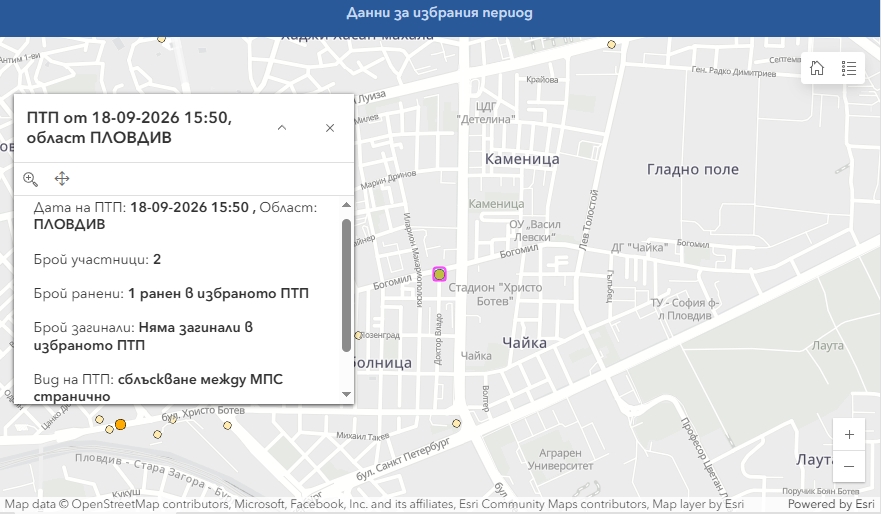Click the popup scrollbar thumb
Viewport: 881px width, 514px height.
coord(346,285)
